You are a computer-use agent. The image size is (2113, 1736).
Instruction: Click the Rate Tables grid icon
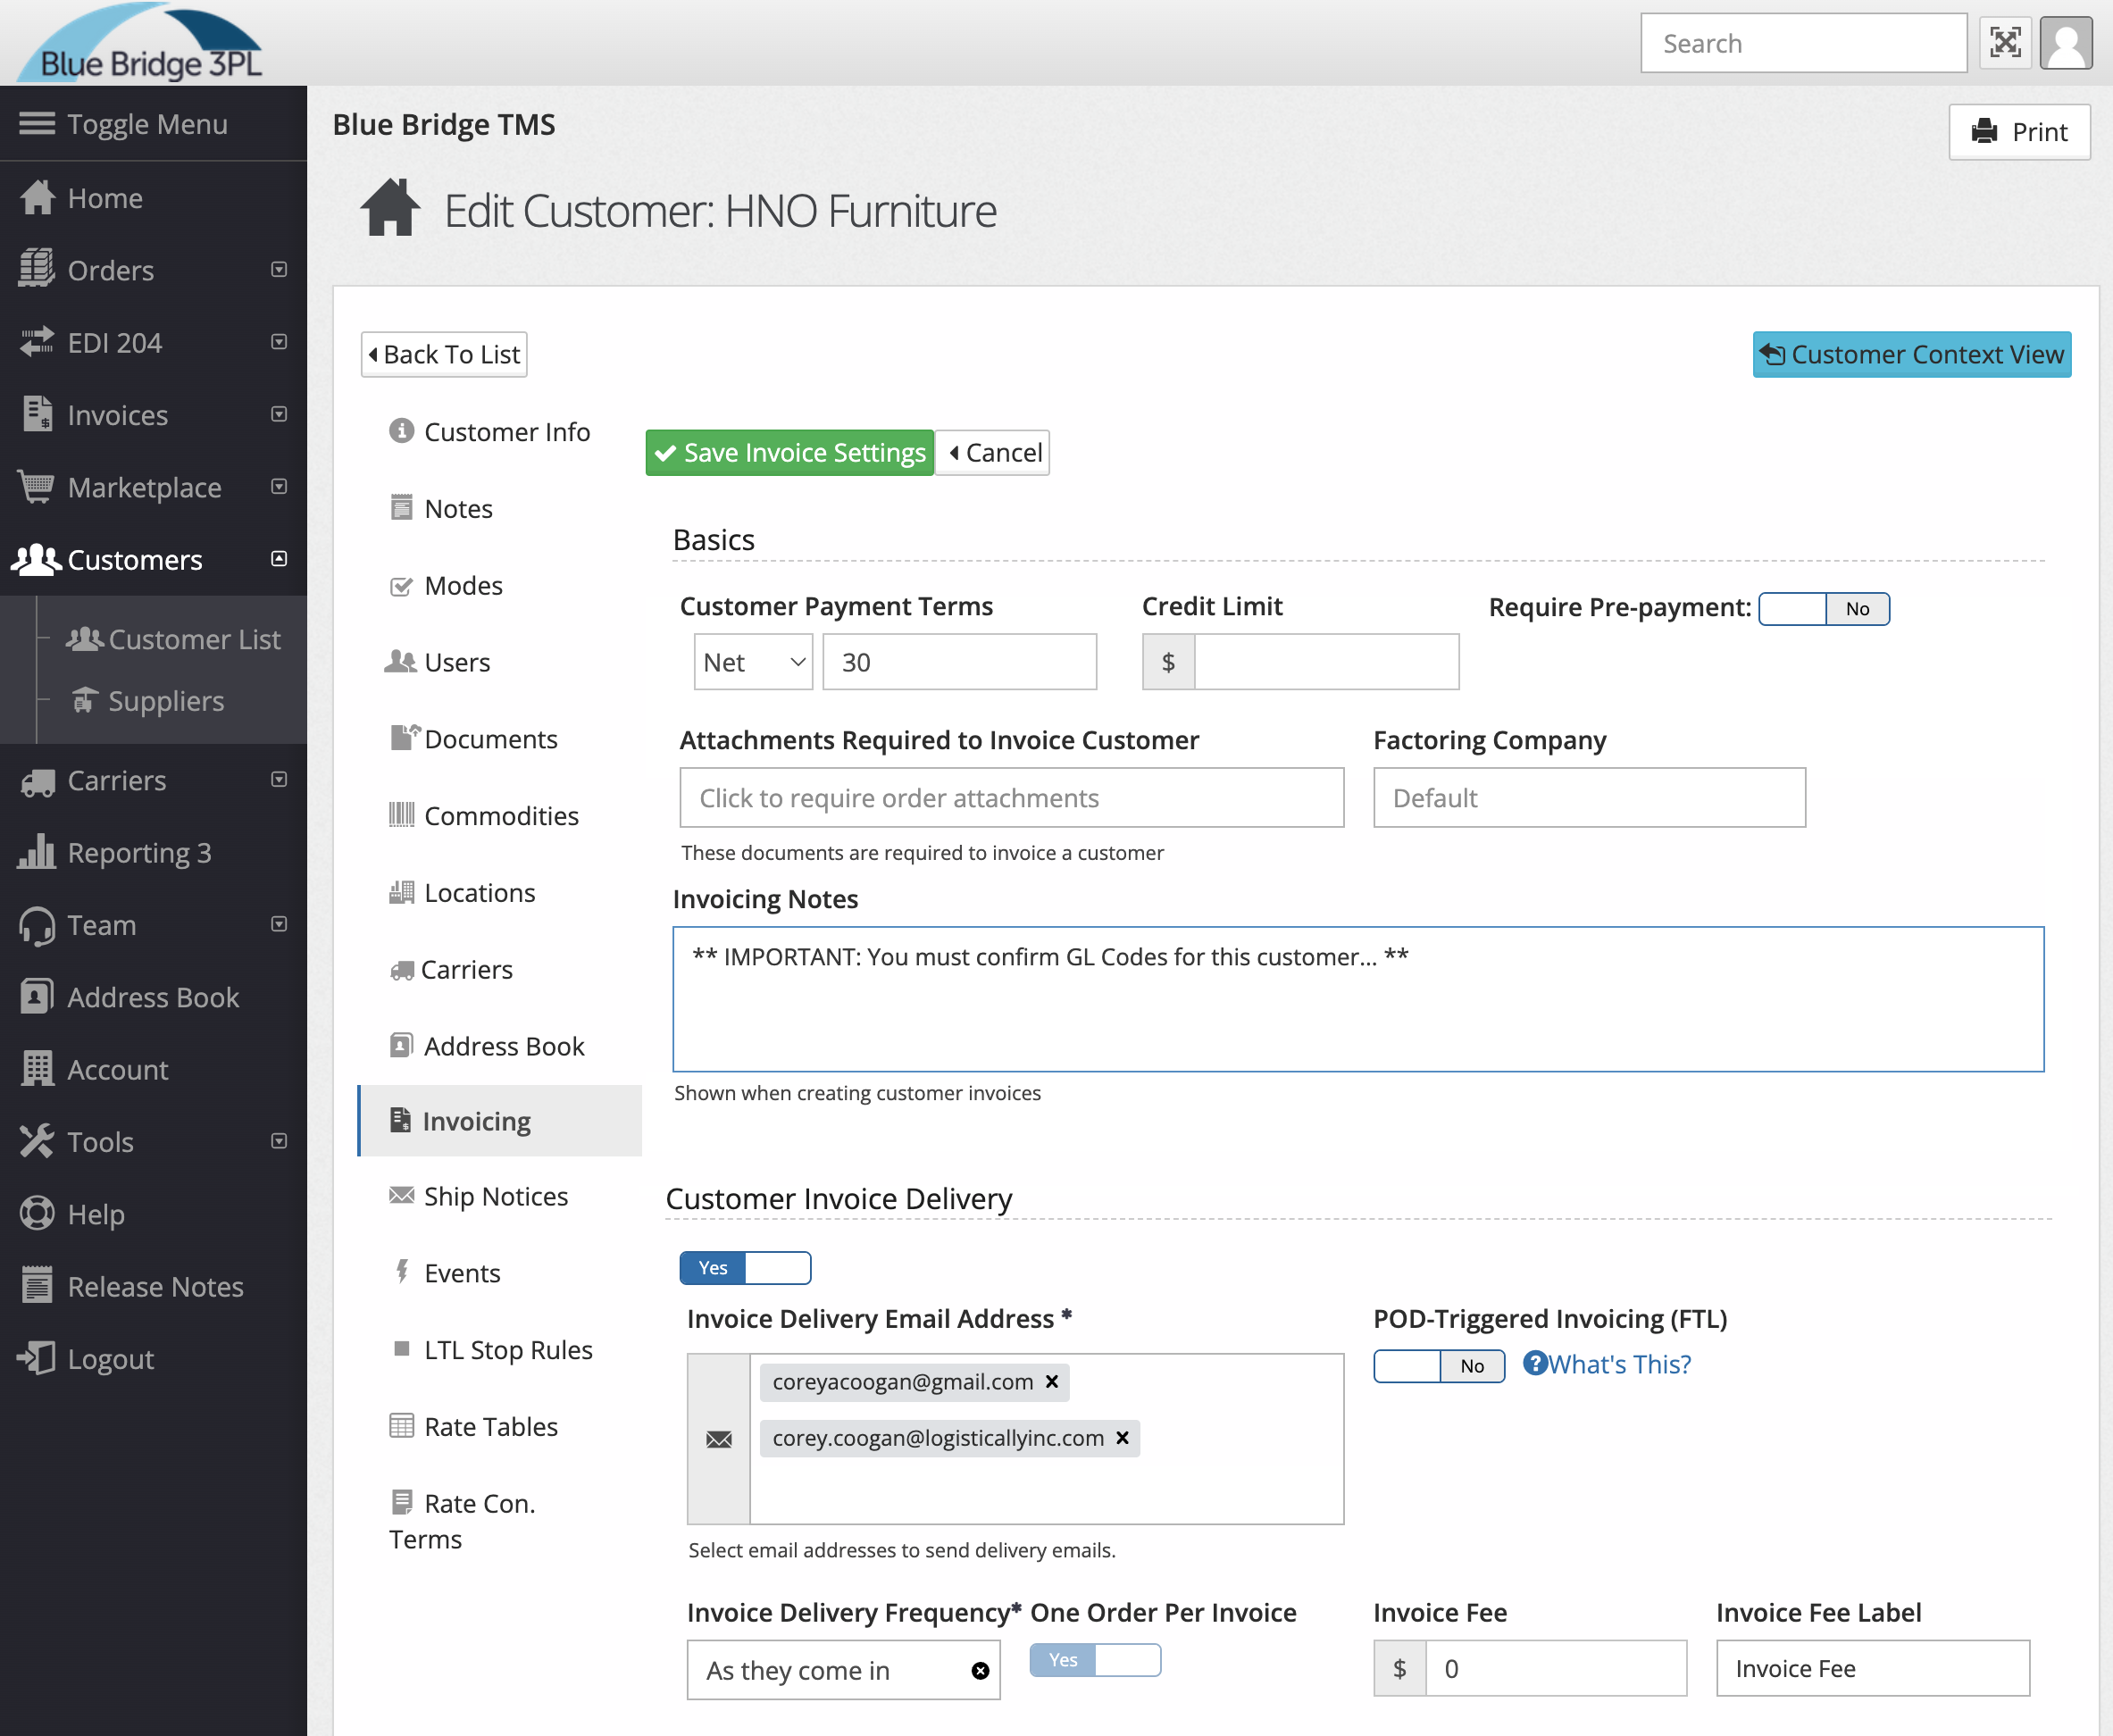[x=401, y=1426]
